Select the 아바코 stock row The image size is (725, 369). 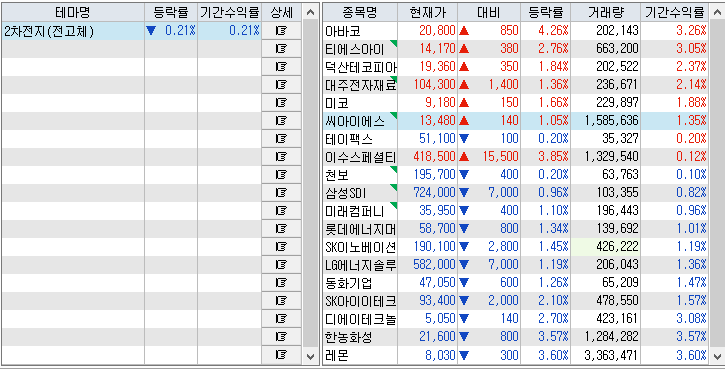516,31
